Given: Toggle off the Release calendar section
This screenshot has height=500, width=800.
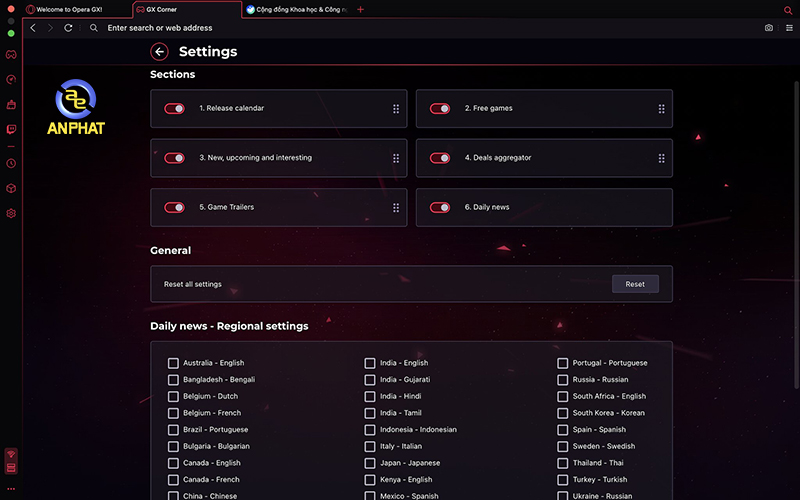Looking at the screenshot, I should pyautogui.click(x=174, y=108).
